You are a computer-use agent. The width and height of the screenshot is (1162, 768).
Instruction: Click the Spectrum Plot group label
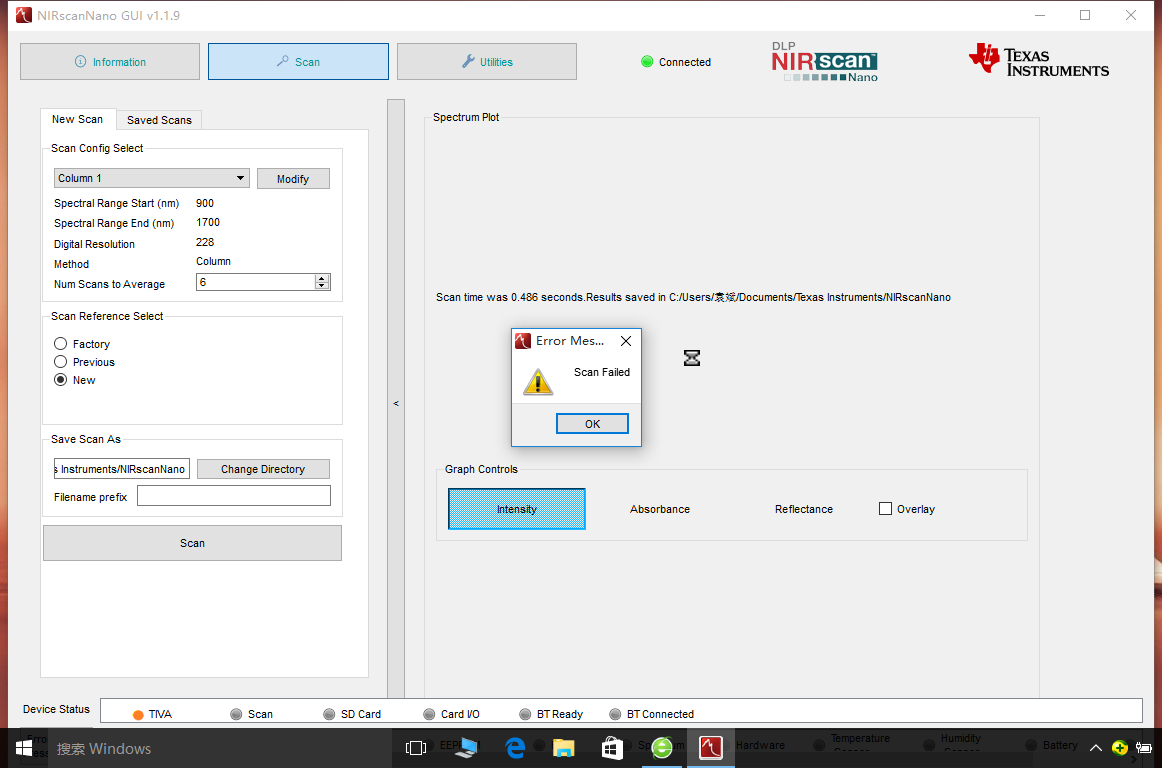pyautogui.click(x=466, y=117)
